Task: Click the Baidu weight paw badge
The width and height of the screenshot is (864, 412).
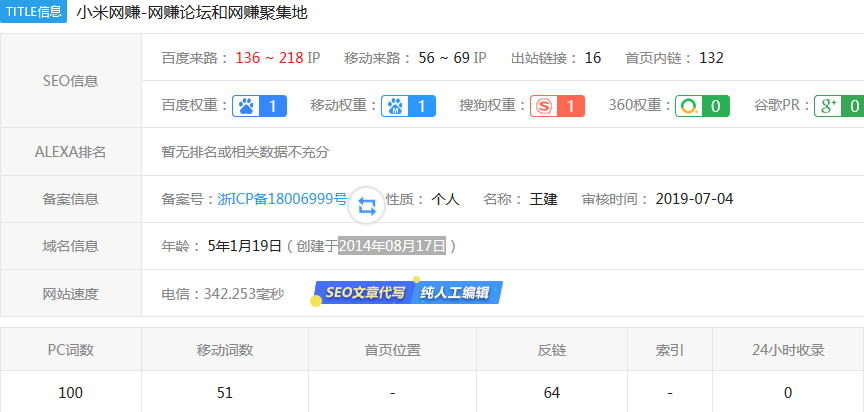Action: 260,106
